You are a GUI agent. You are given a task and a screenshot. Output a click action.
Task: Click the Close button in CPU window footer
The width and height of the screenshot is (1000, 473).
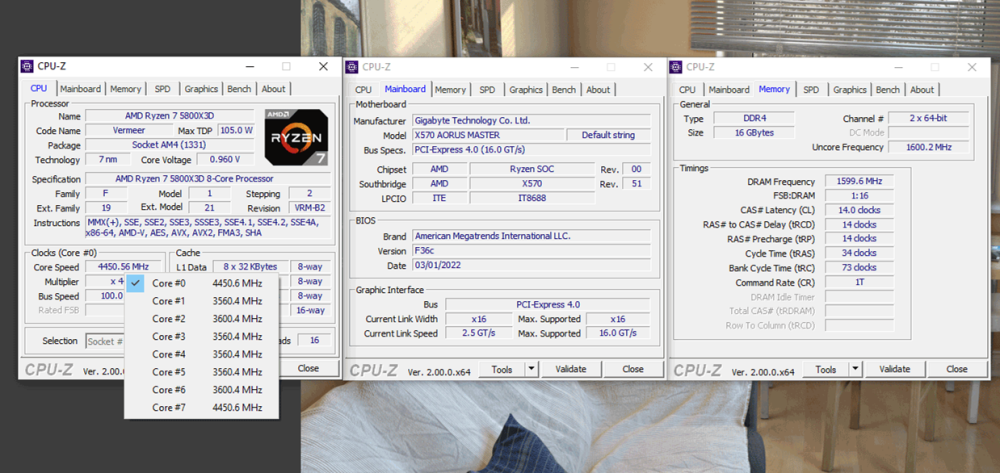(x=308, y=368)
